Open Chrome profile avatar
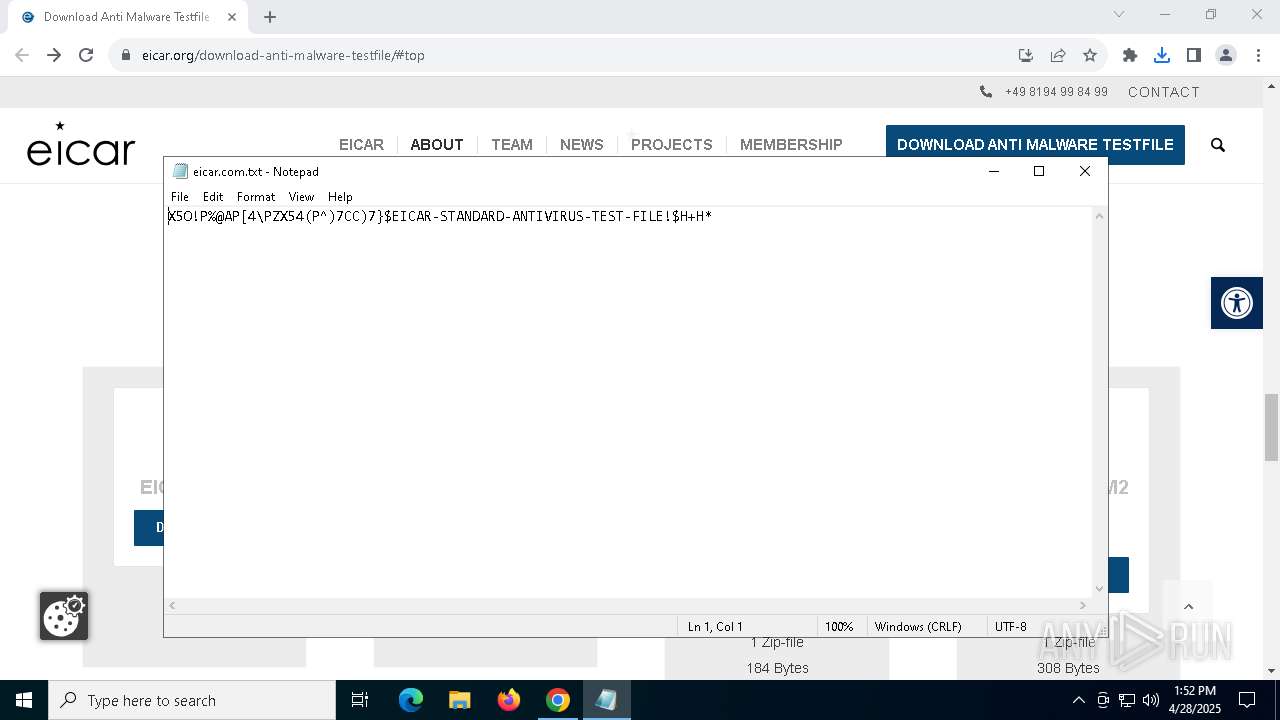This screenshot has height=720, width=1280. coord(1226,55)
